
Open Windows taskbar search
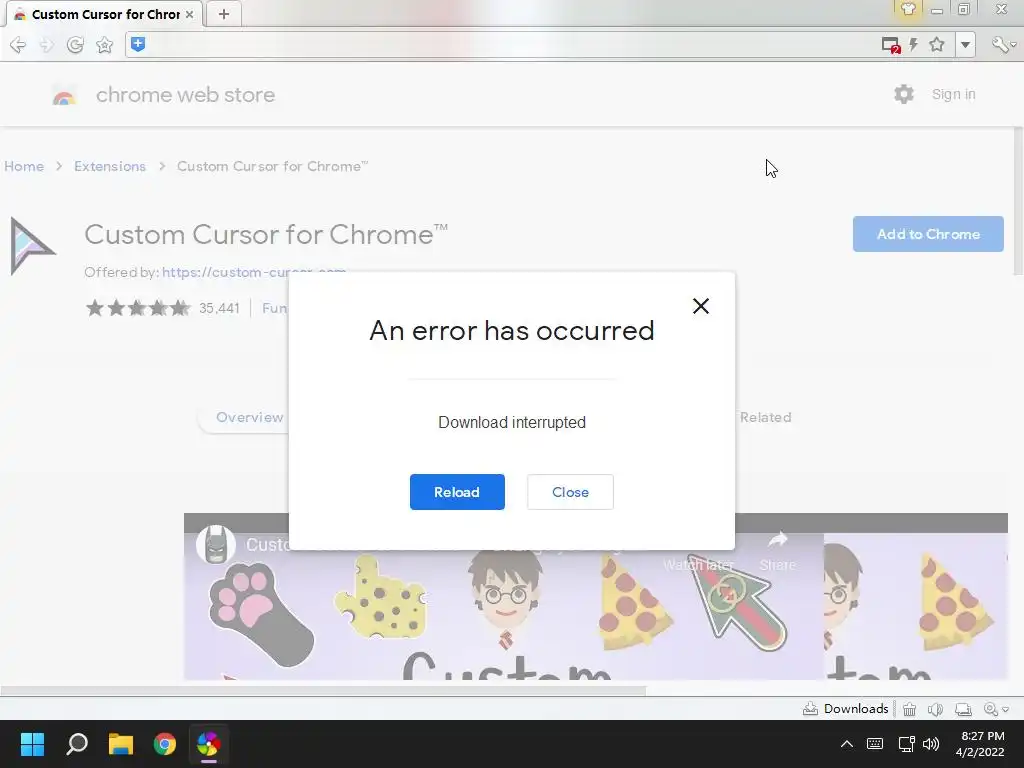(x=77, y=744)
